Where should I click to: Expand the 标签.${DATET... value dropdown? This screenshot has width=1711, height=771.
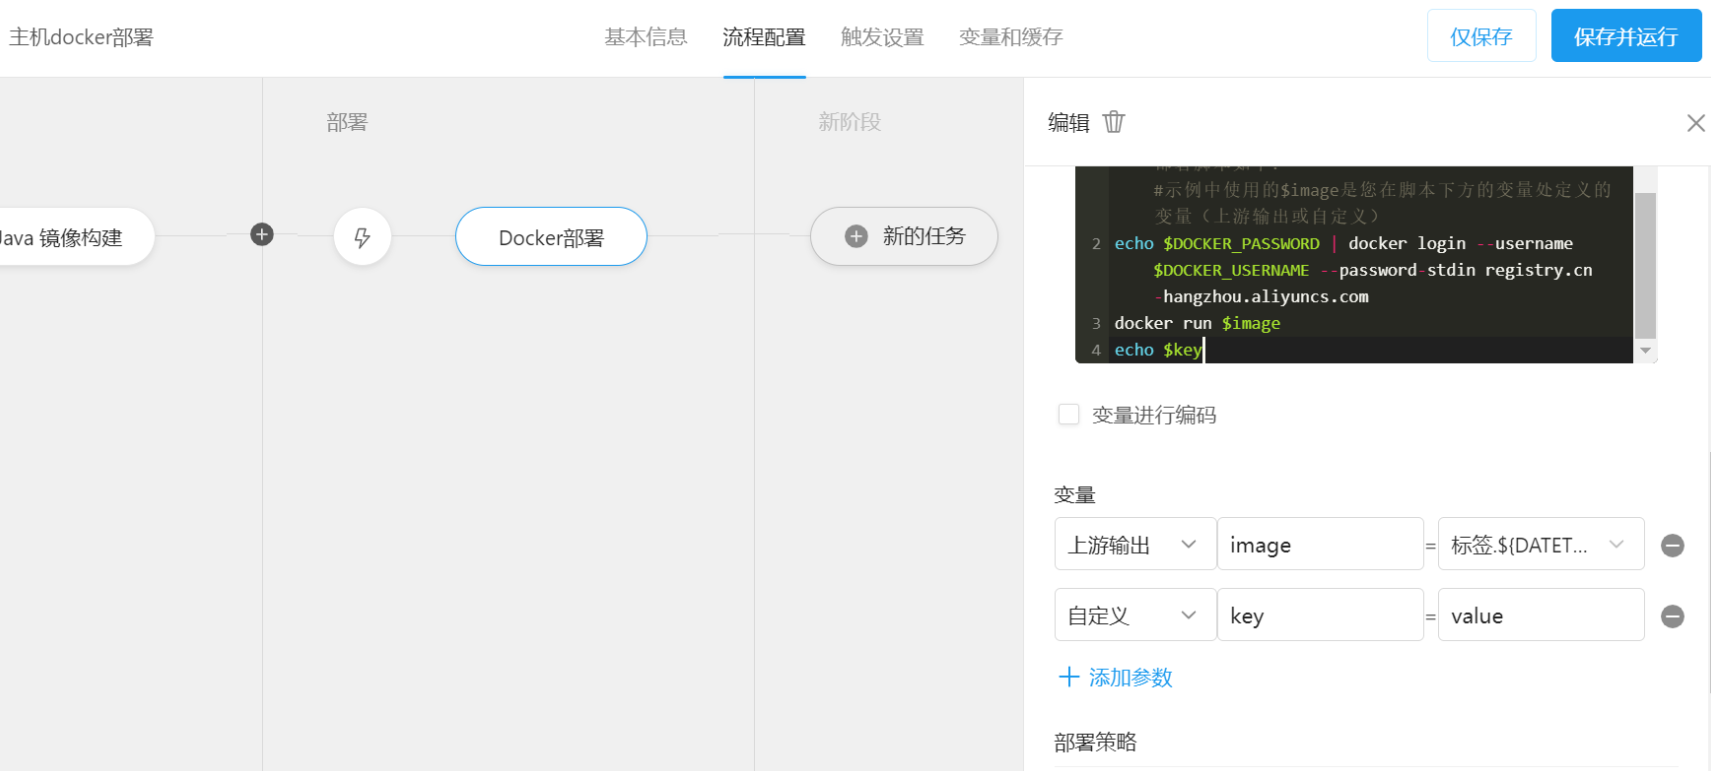[1540, 544]
